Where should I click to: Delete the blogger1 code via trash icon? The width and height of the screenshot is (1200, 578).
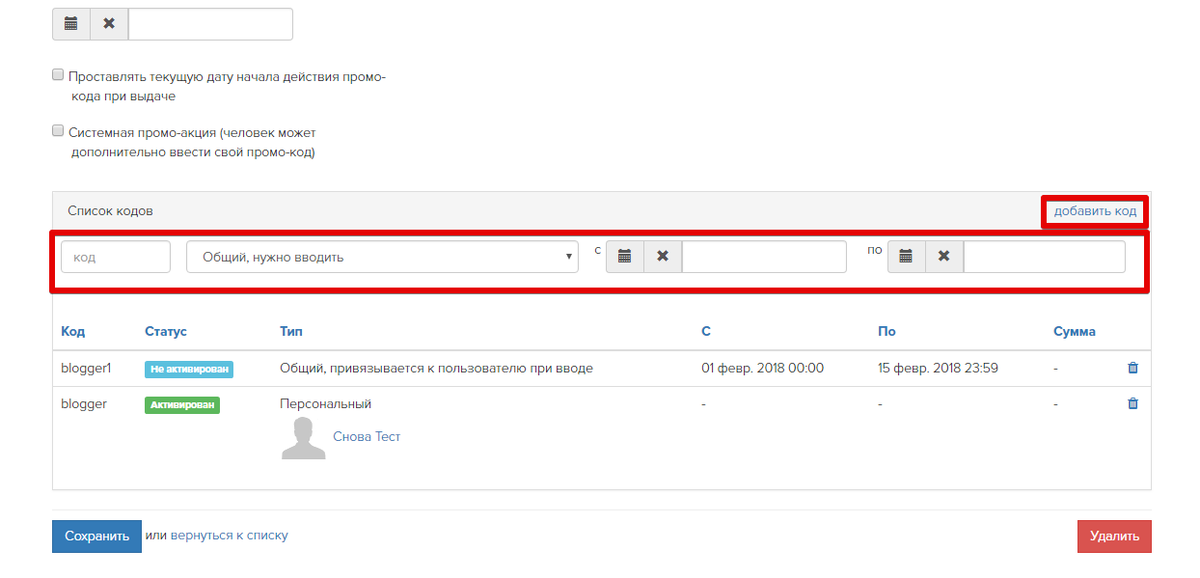click(1132, 368)
